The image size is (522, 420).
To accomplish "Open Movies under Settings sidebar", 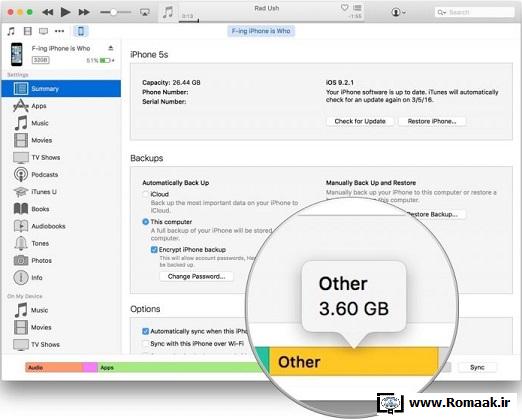I will [x=61, y=140].
